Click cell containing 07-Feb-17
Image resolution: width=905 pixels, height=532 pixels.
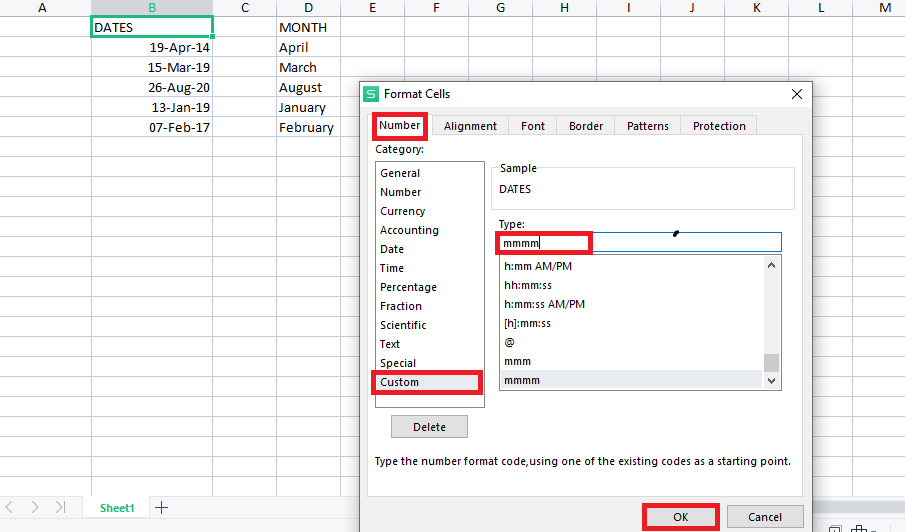pyautogui.click(x=152, y=128)
